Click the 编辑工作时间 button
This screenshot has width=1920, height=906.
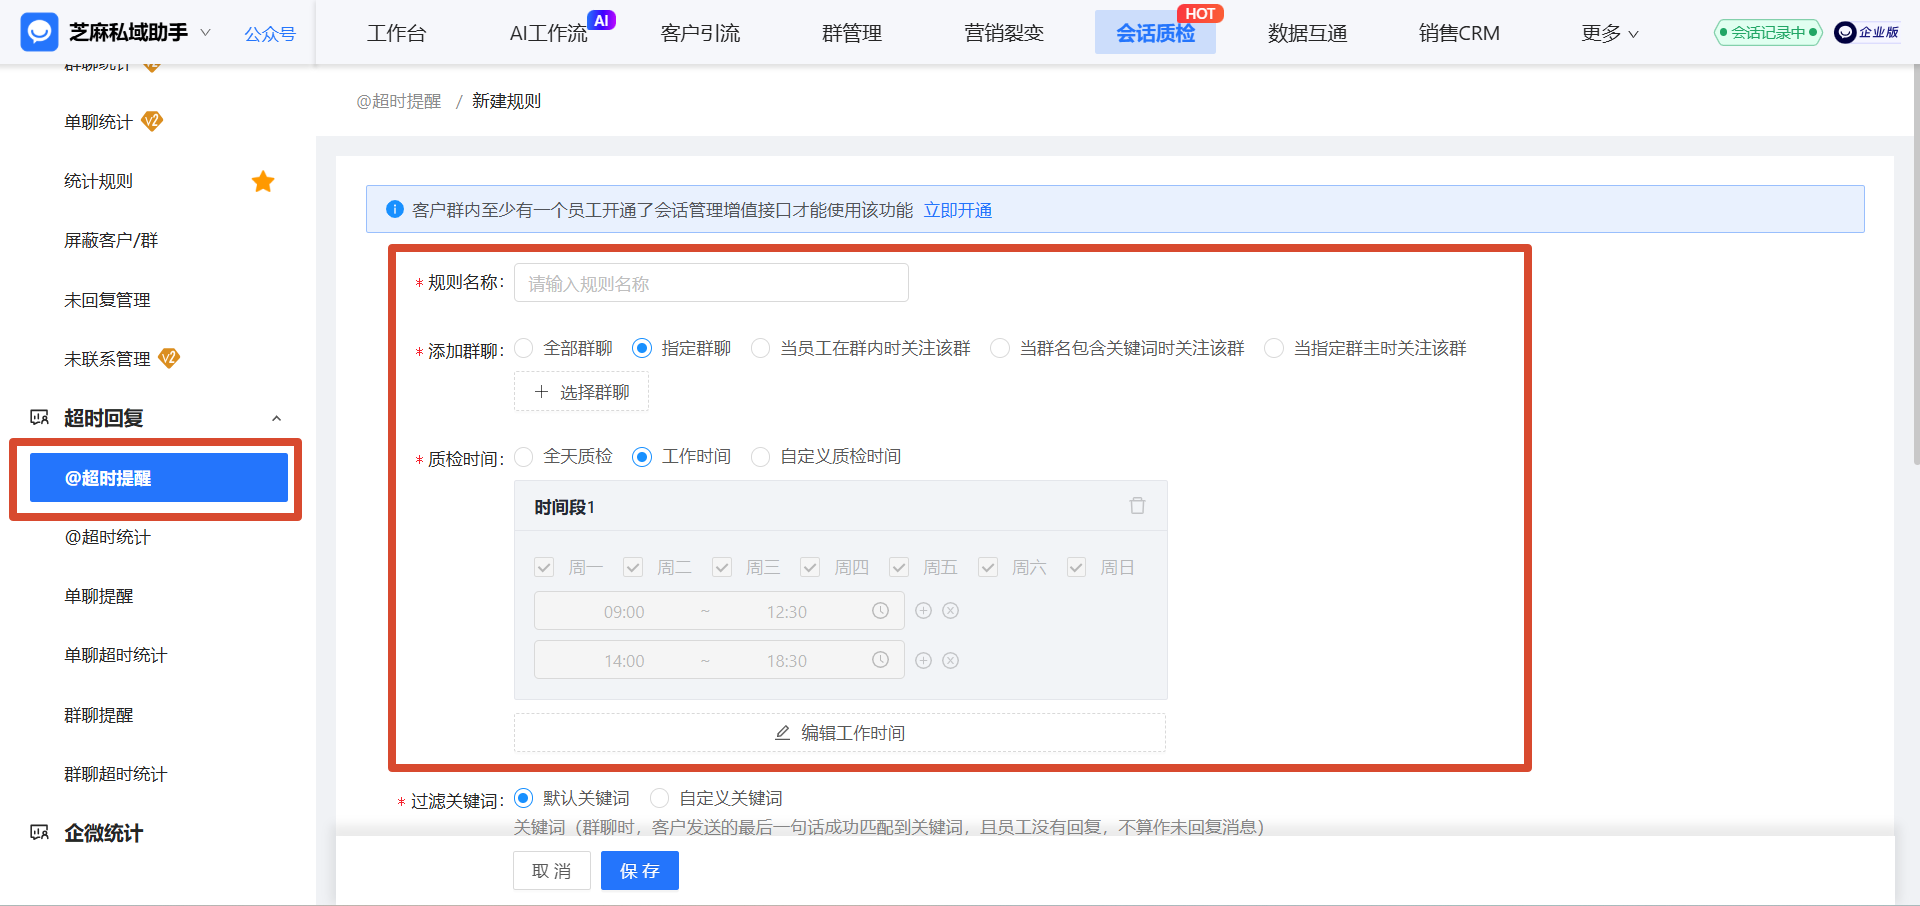pyautogui.click(x=840, y=733)
